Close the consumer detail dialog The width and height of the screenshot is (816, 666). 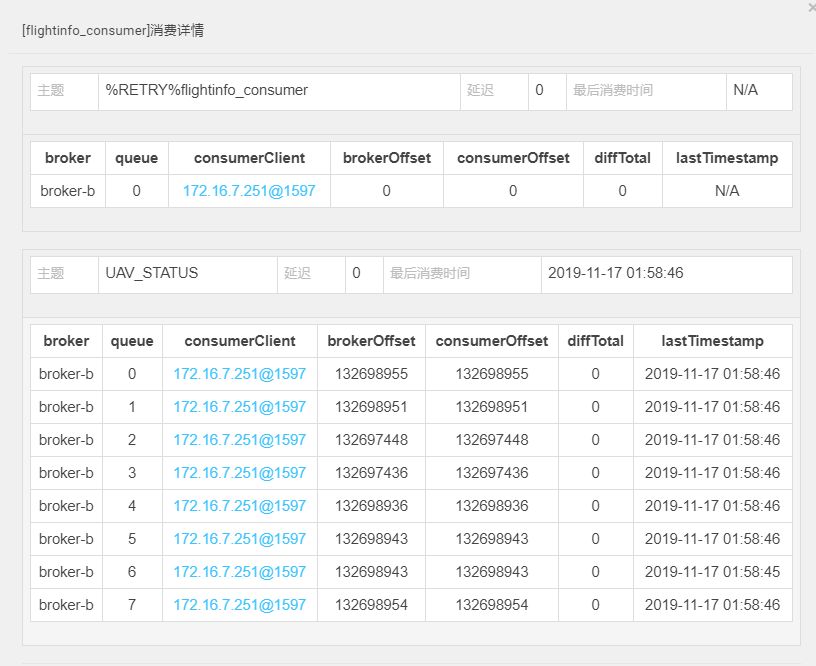811,8
